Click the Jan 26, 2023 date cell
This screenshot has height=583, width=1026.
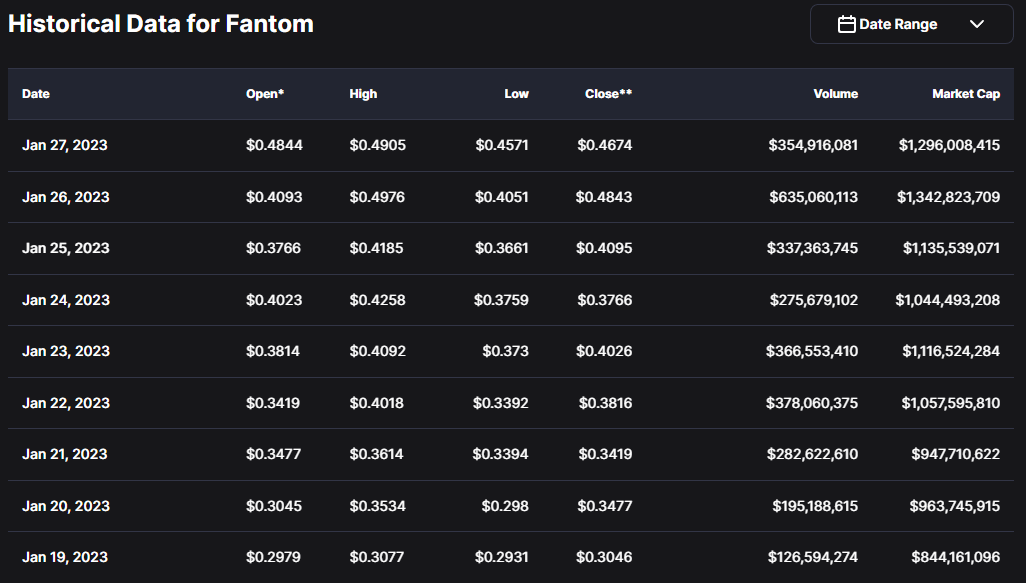point(65,197)
